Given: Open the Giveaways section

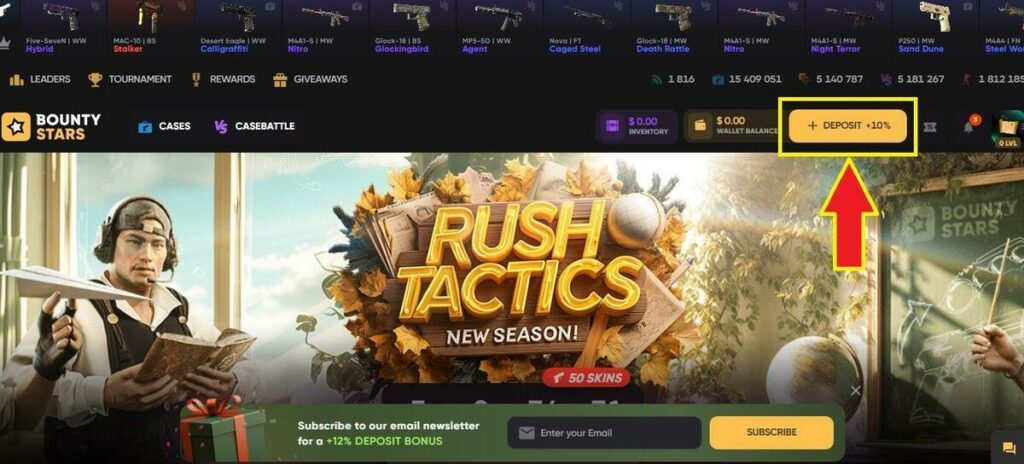Looking at the screenshot, I should coord(310,79).
